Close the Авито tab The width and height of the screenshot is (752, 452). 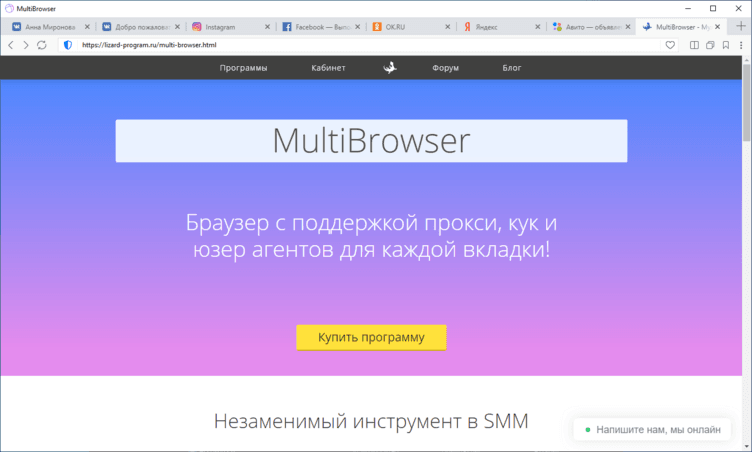(628, 27)
